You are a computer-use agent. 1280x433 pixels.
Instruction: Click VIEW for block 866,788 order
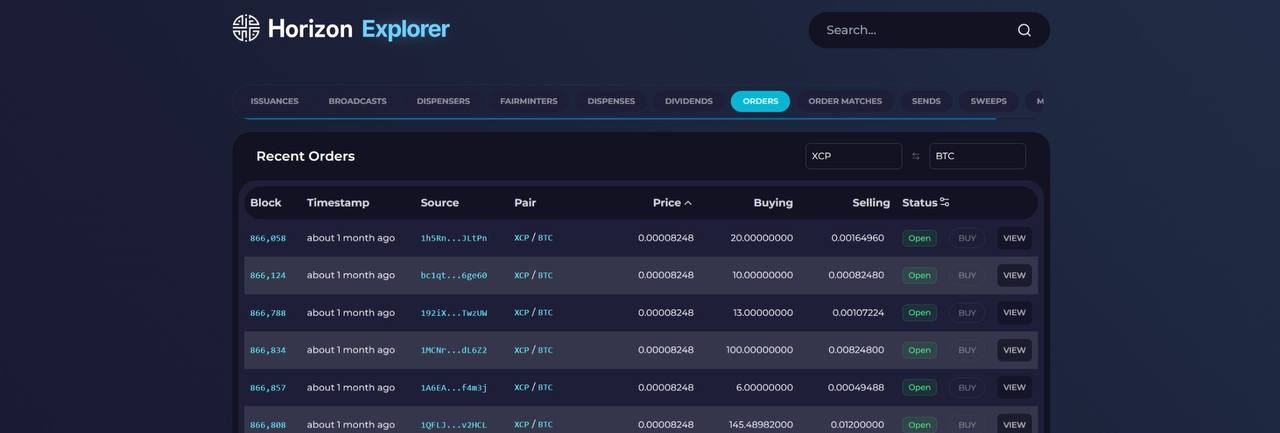pyautogui.click(x=1014, y=313)
